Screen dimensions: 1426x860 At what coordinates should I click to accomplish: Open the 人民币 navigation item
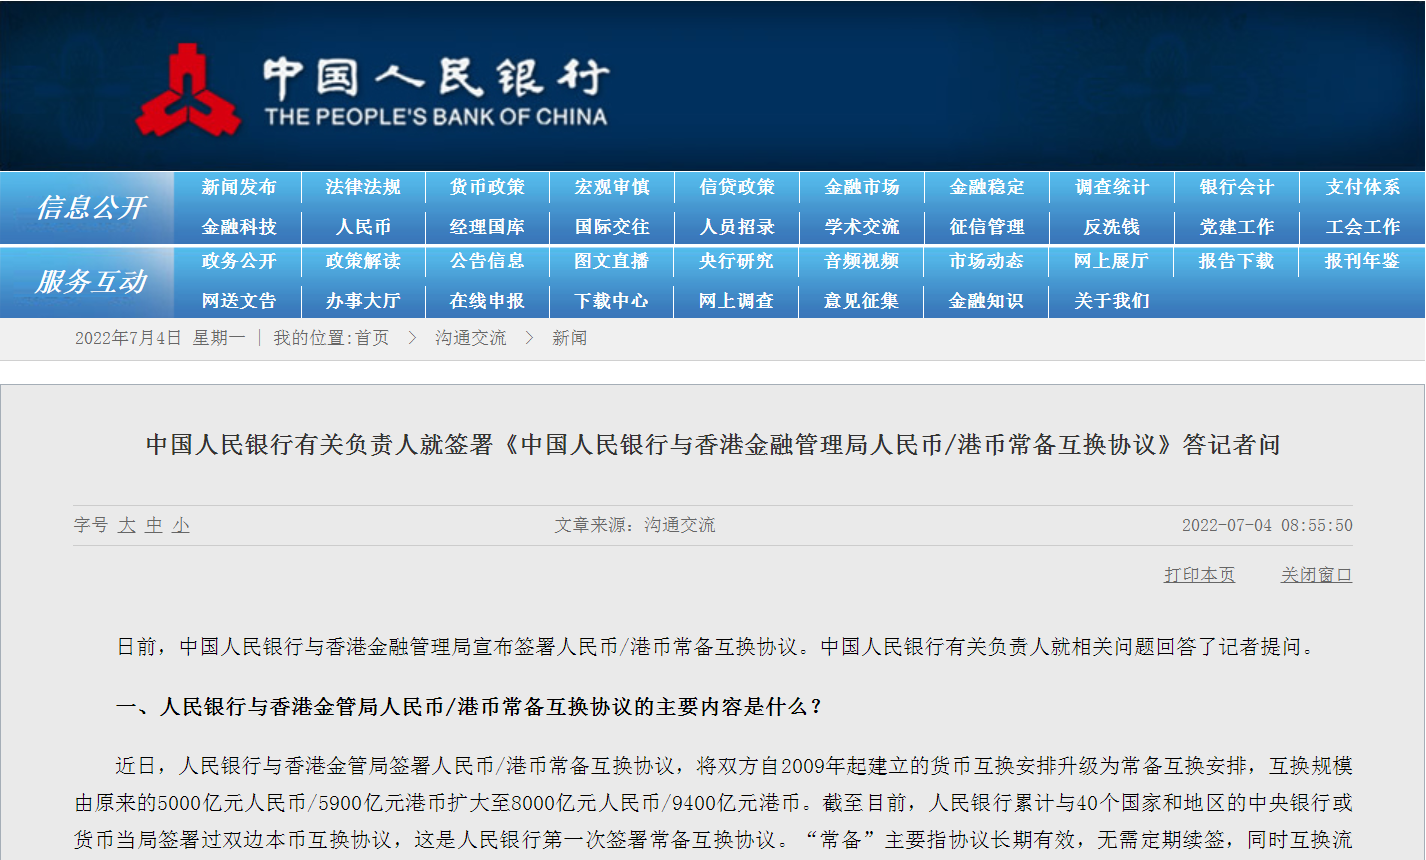(x=362, y=227)
